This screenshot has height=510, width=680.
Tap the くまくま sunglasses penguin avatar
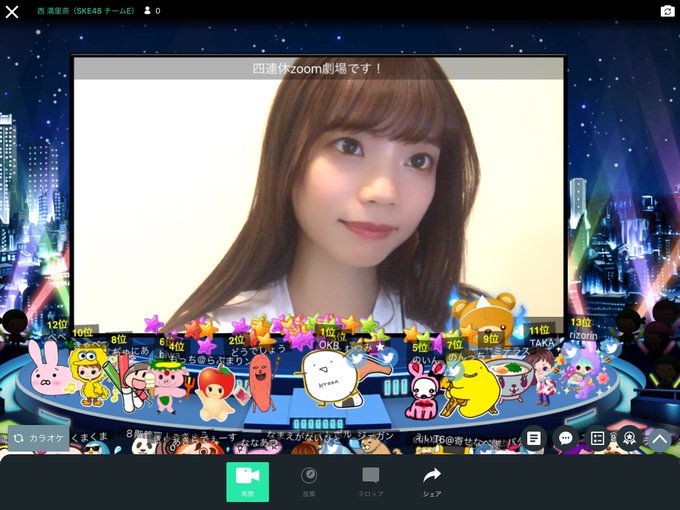pyautogui.click(x=94, y=448)
